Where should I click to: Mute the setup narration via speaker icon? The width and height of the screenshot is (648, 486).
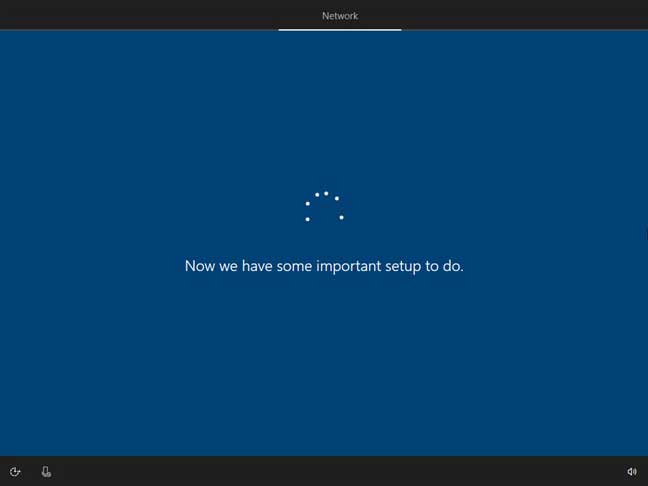click(x=632, y=472)
